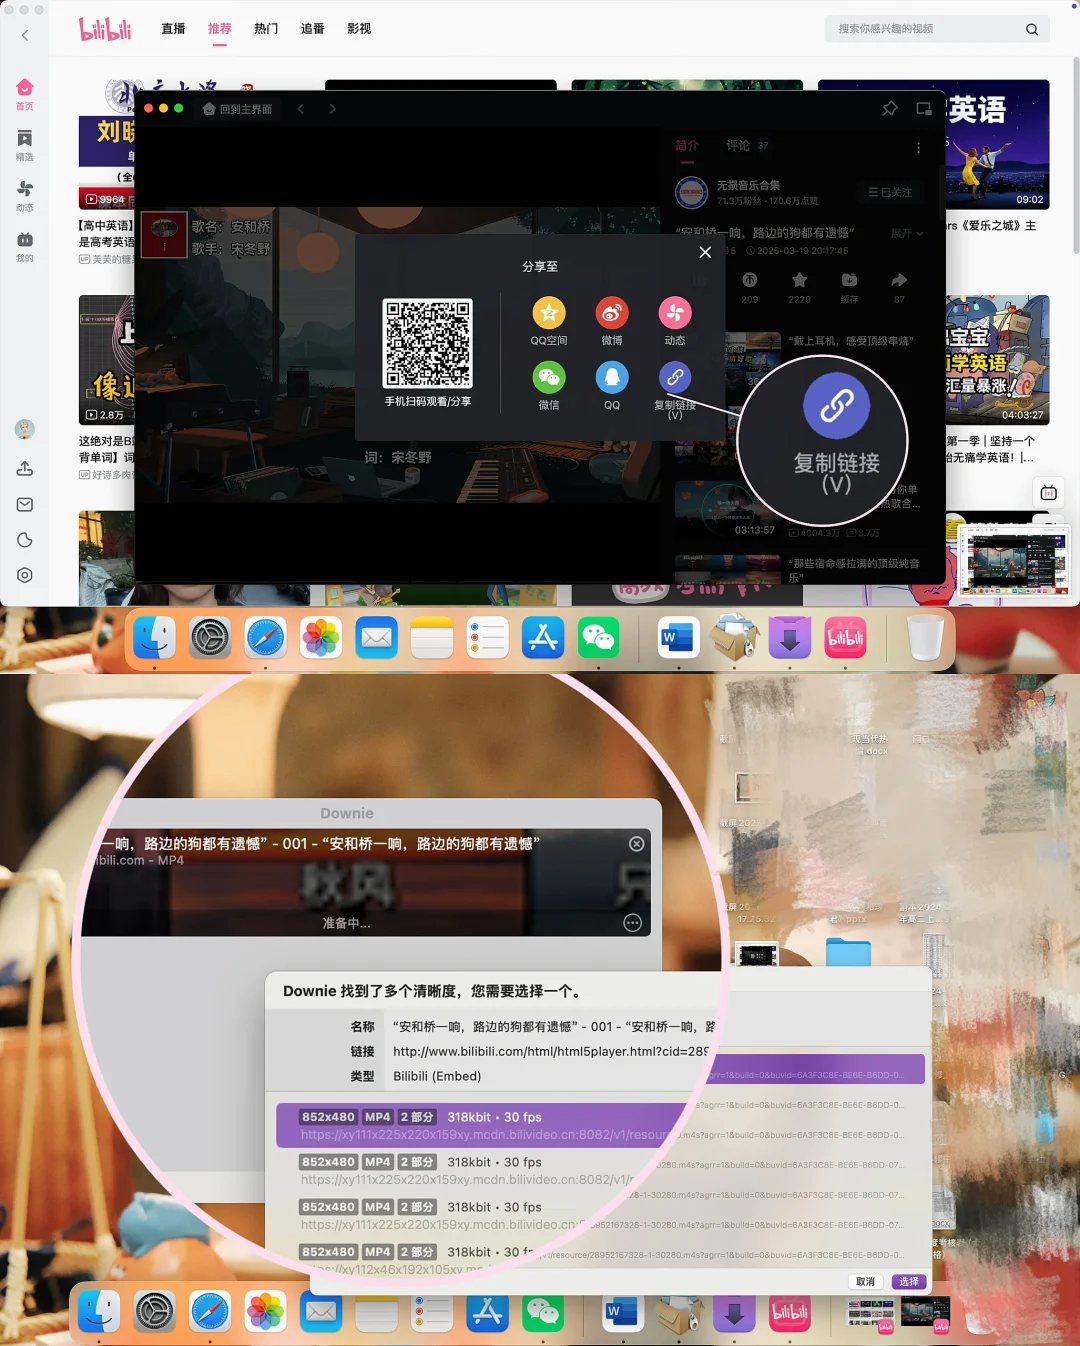Click floating screenshot preview thumbnail
The width and height of the screenshot is (1080, 1346).
pyautogui.click(x=1014, y=561)
